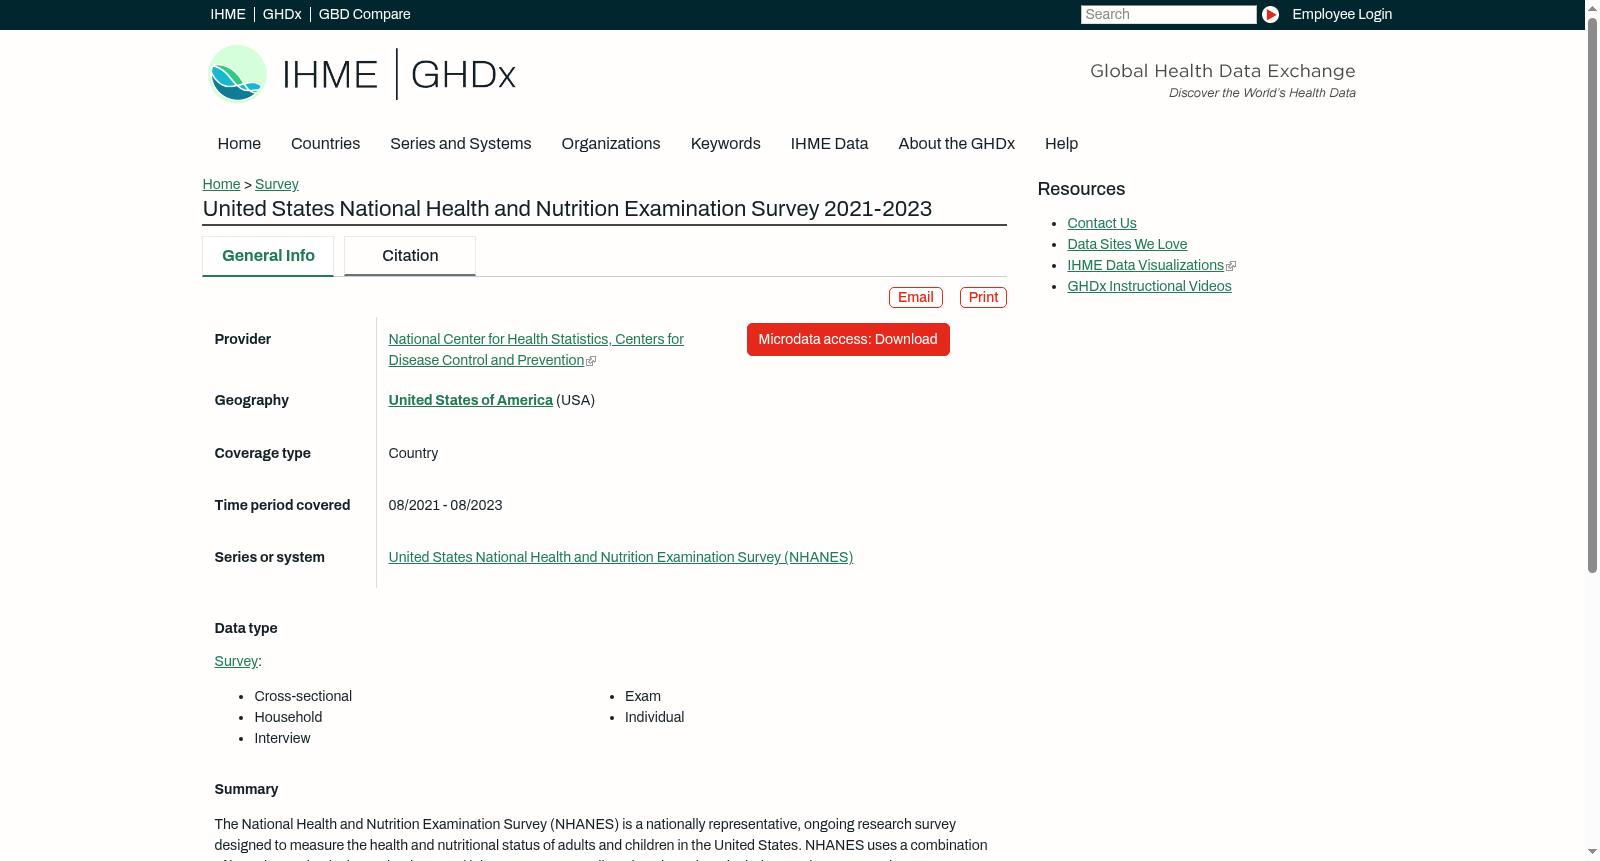
Task: Click external-link icon after IHME Data Visualizations
Action: pos(1231,266)
